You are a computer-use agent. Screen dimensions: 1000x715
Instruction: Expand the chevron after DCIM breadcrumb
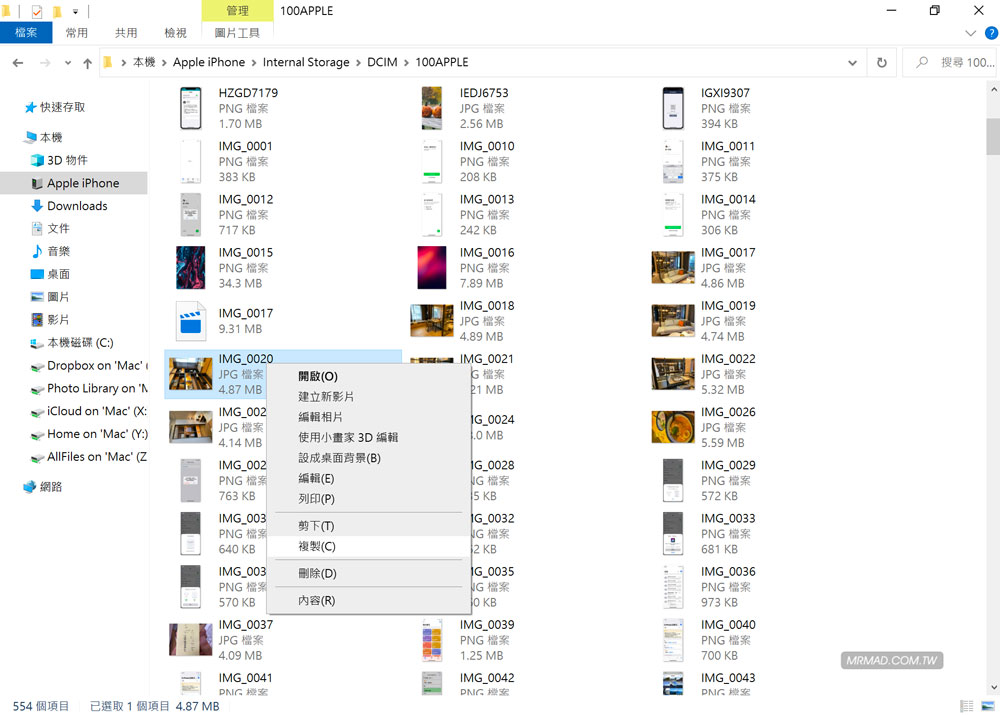406,63
